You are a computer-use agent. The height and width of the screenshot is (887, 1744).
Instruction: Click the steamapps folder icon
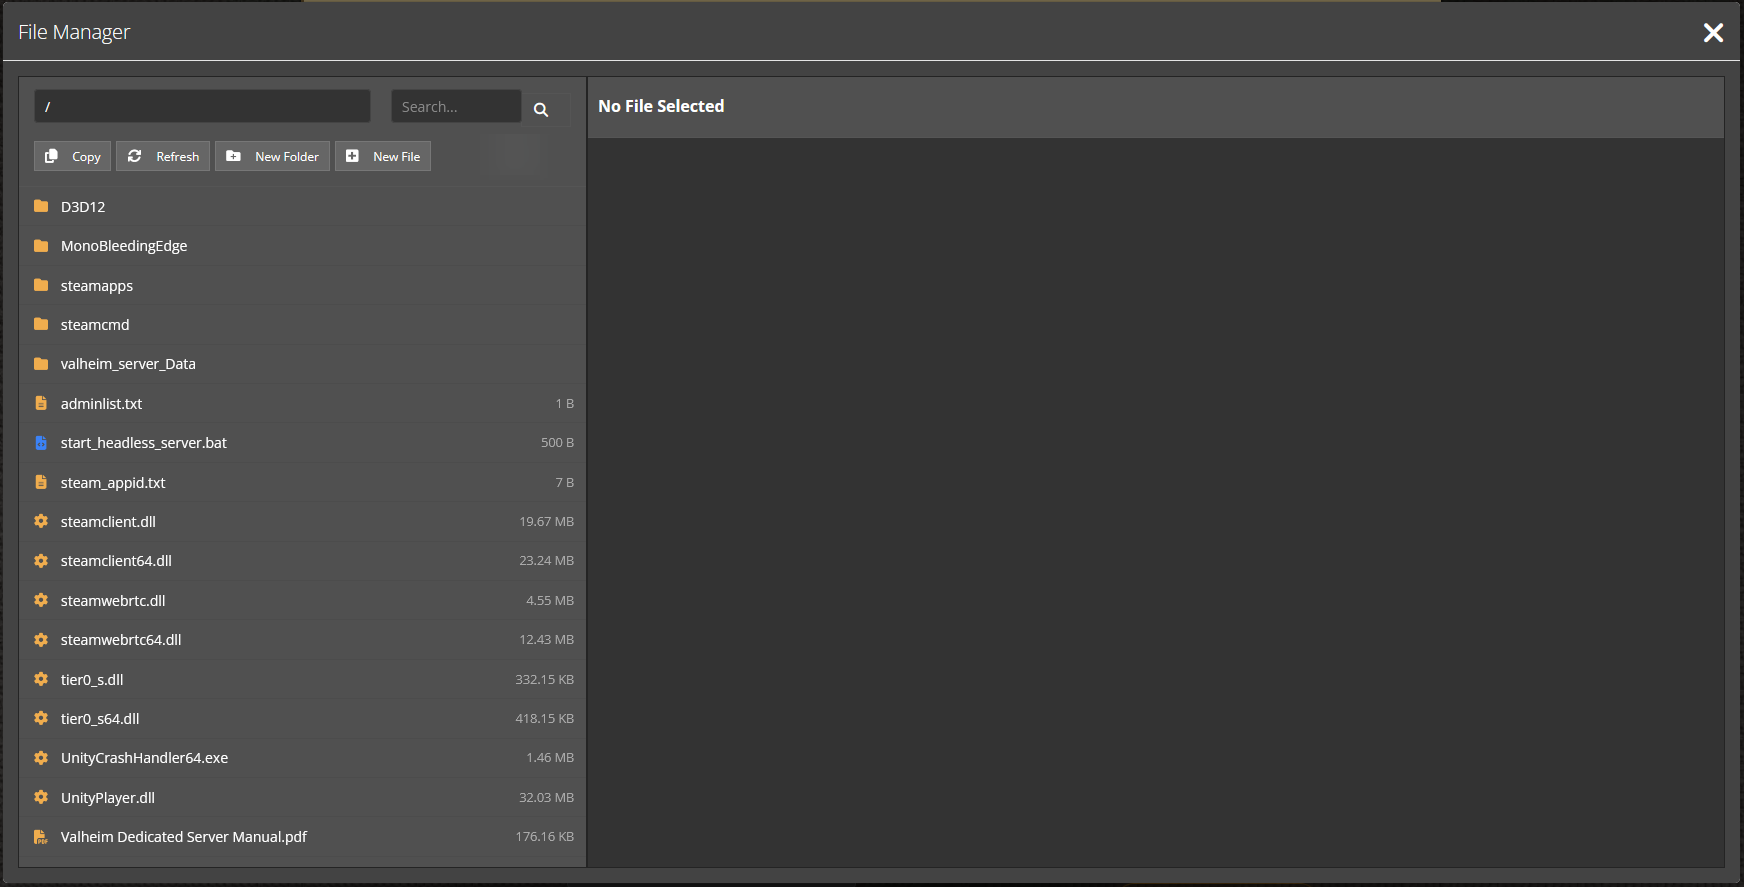point(41,285)
